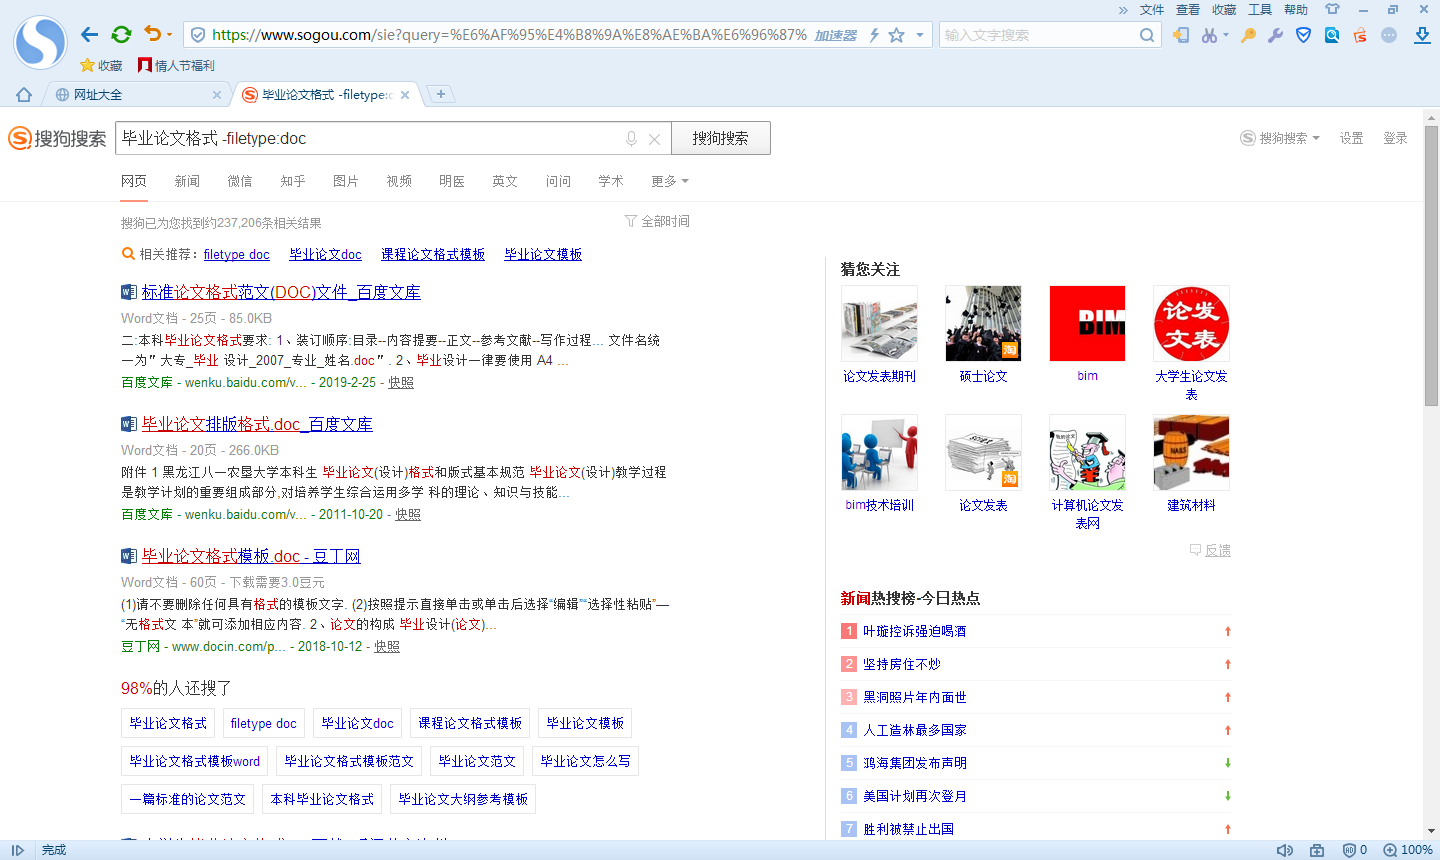Viewport: 1440px width, 860px height.
Task: Expand the 更多 categories dropdown
Action: [670, 181]
